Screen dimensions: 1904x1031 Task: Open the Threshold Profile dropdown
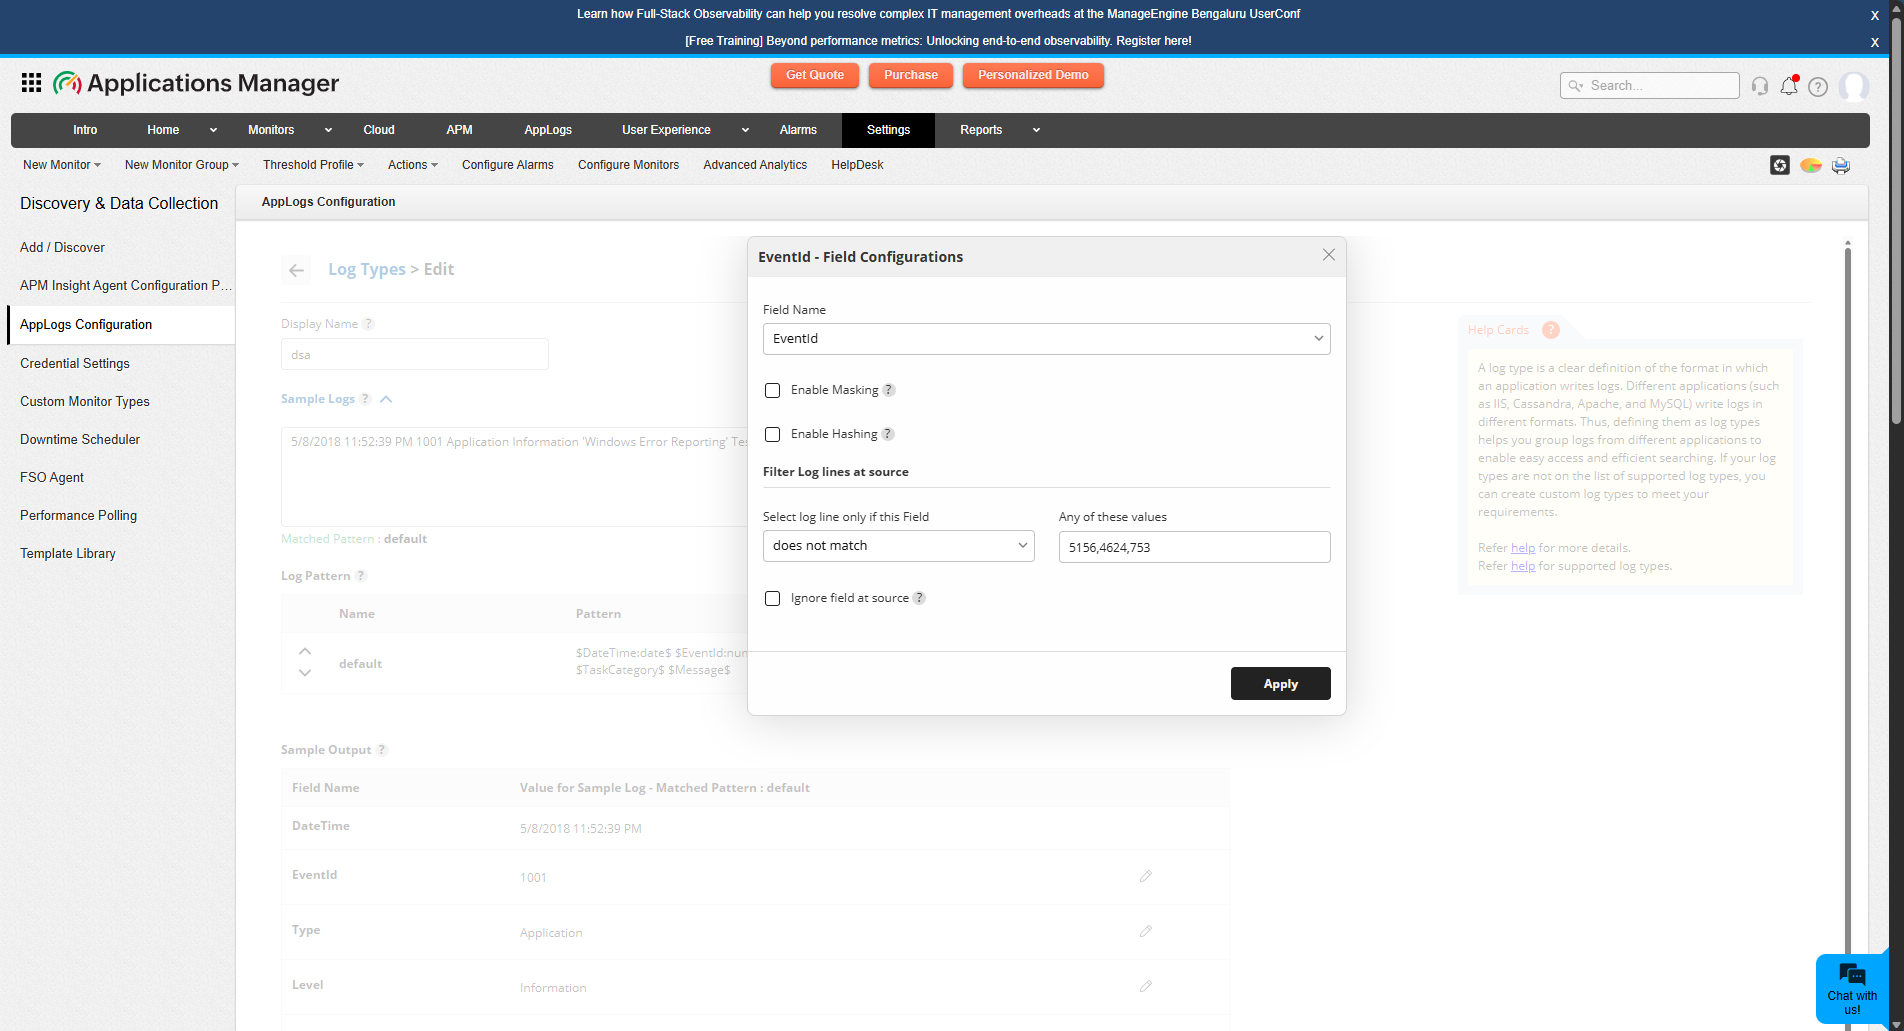(x=313, y=165)
